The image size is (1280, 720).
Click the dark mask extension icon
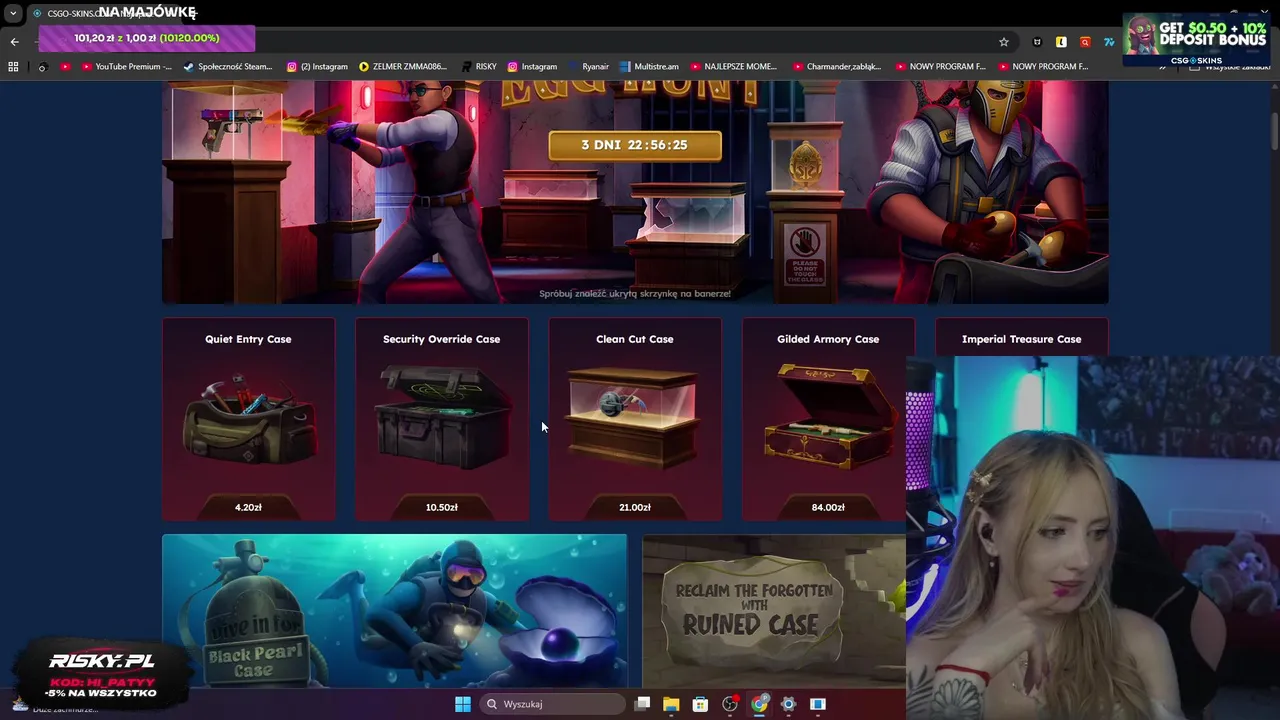pos(1037,42)
